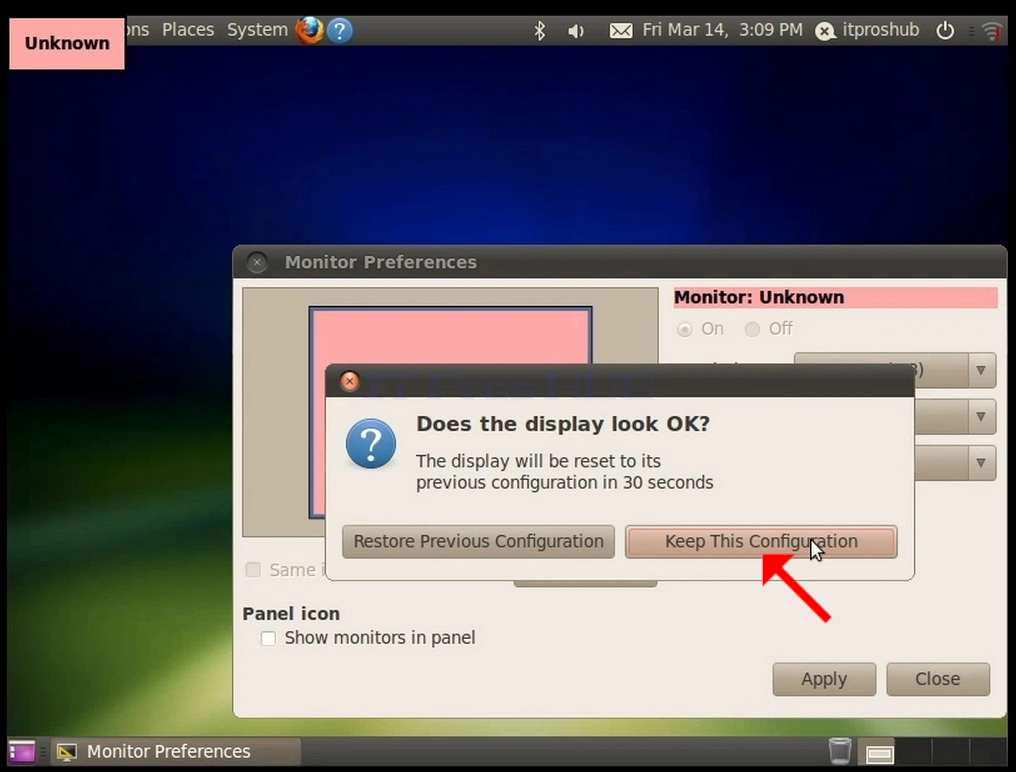This screenshot has height=772, width=1016.
Task: Open the Places menu
Action: 188,30
